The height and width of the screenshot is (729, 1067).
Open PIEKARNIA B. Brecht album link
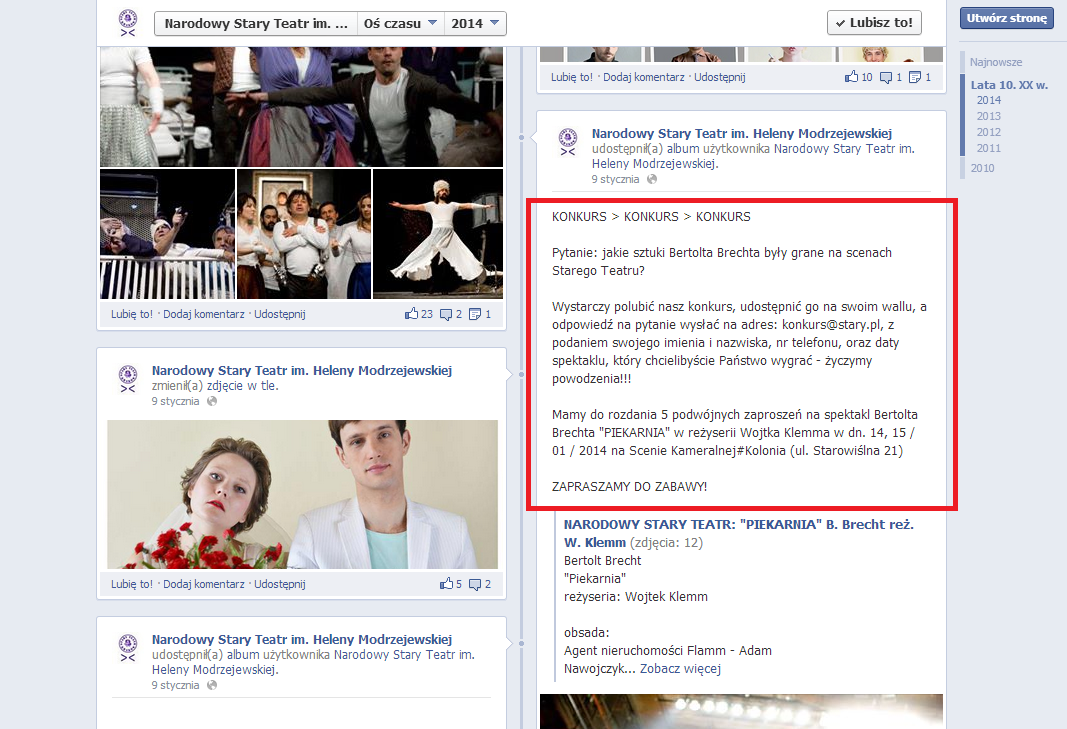coord(738,534)
